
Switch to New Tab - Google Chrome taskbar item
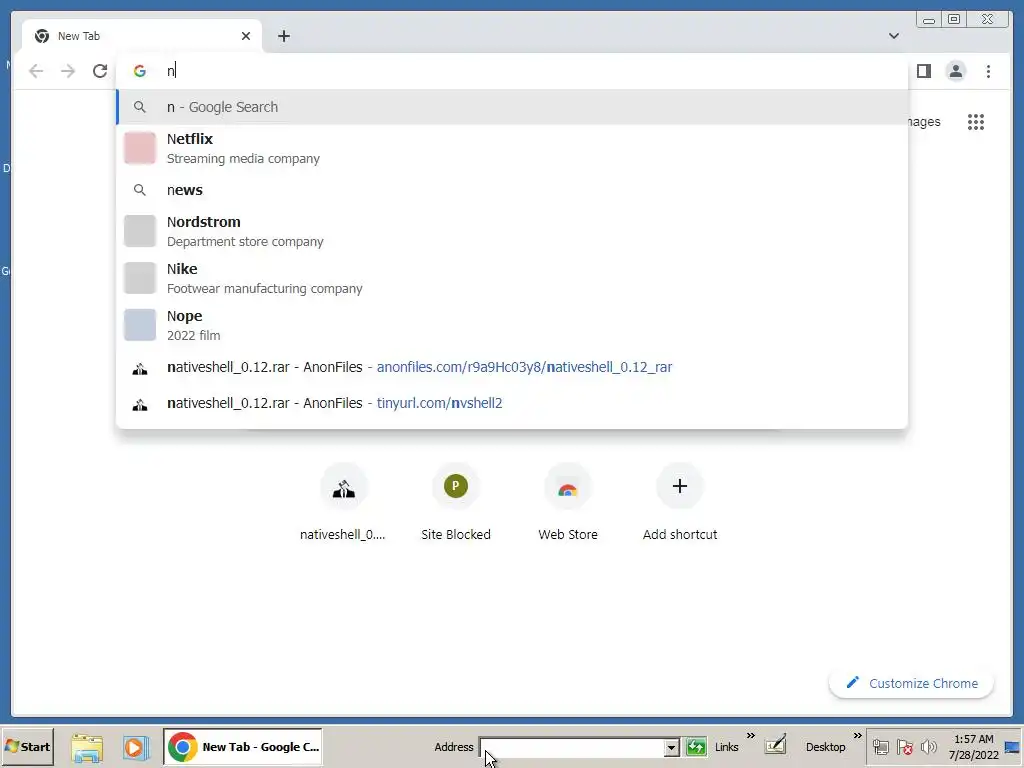pyautogui.click(x=243, y=746)
